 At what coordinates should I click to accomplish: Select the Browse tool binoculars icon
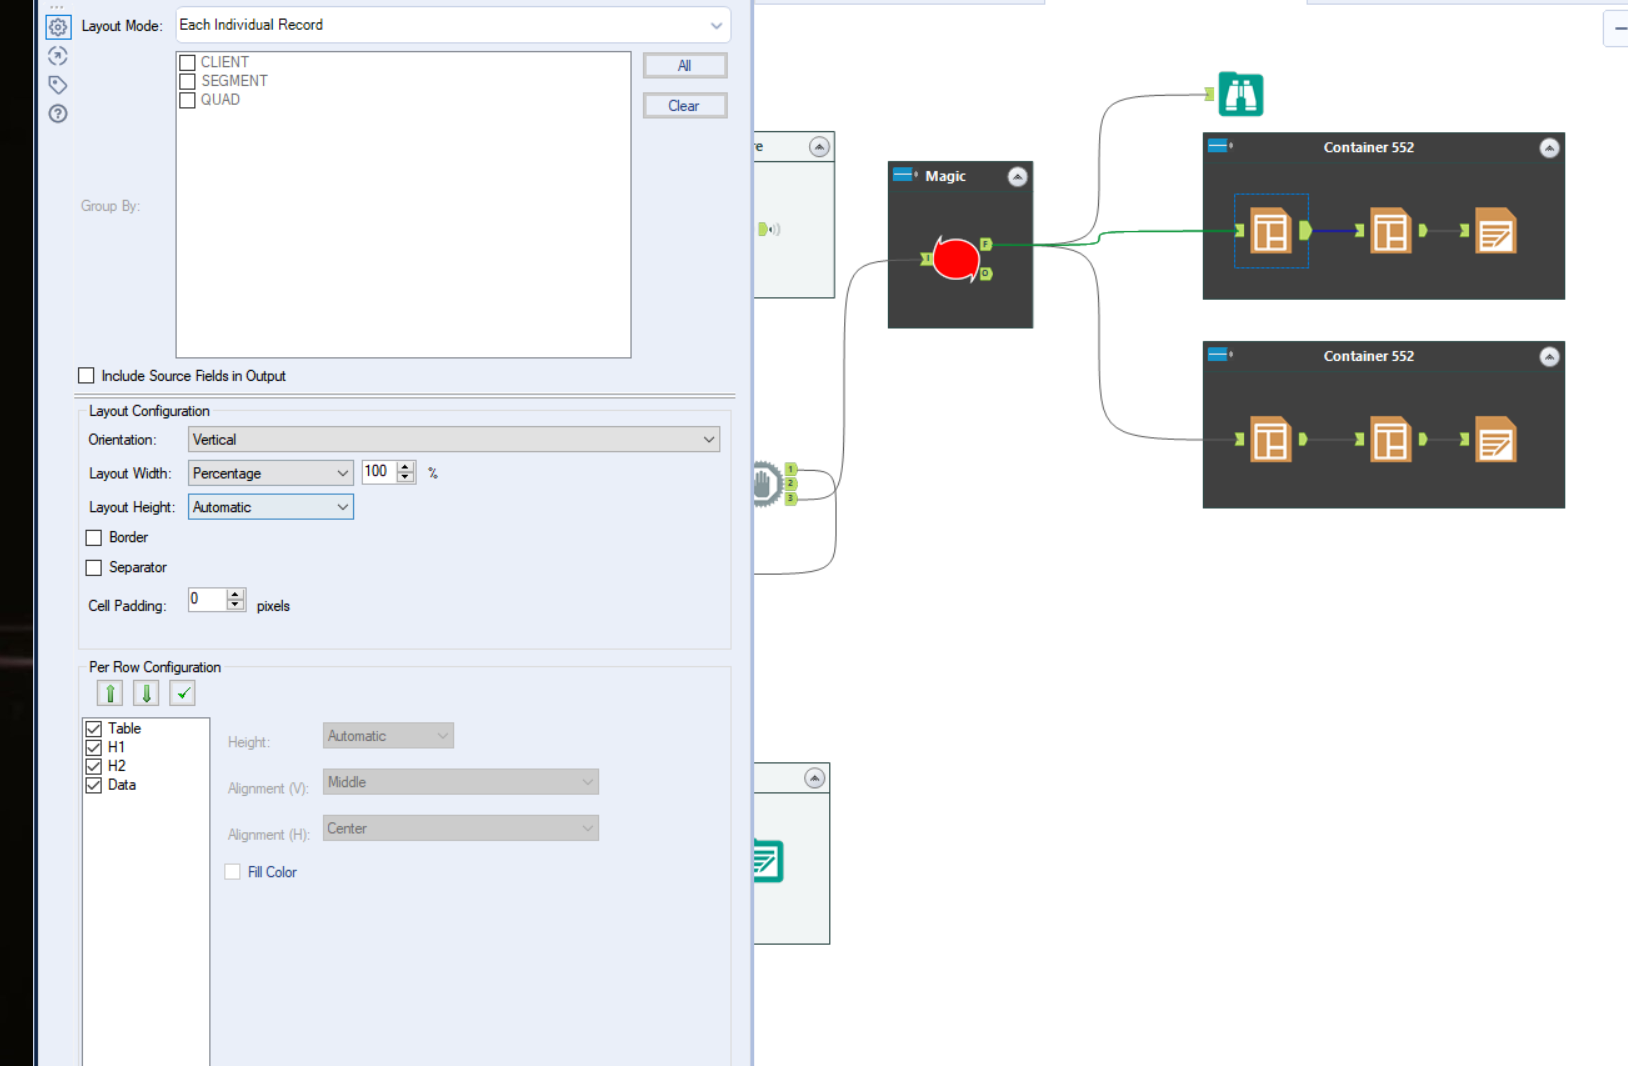(1240, 94)
